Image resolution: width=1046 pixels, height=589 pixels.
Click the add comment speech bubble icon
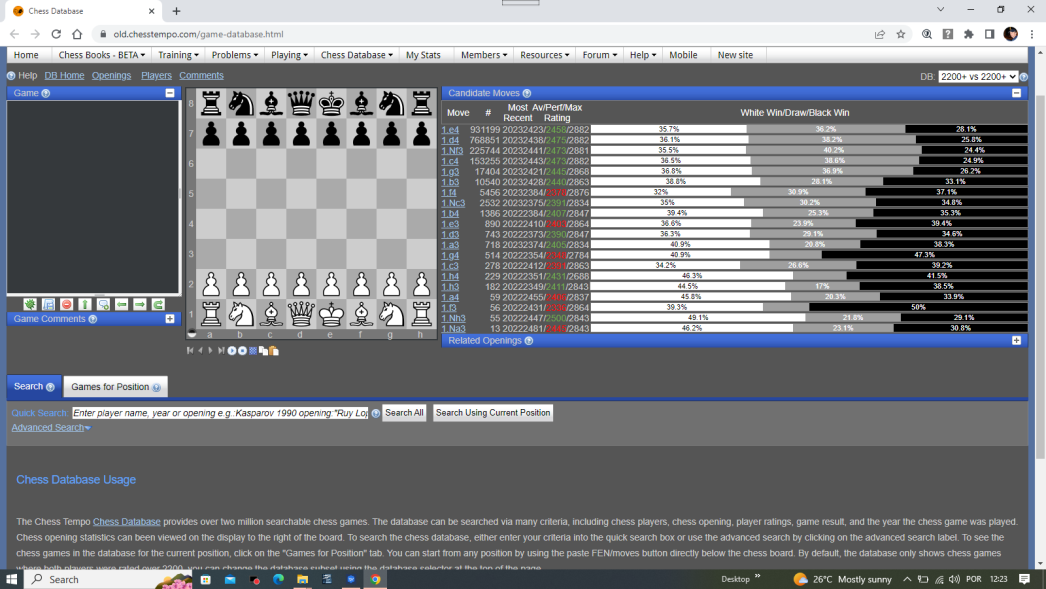103,304
